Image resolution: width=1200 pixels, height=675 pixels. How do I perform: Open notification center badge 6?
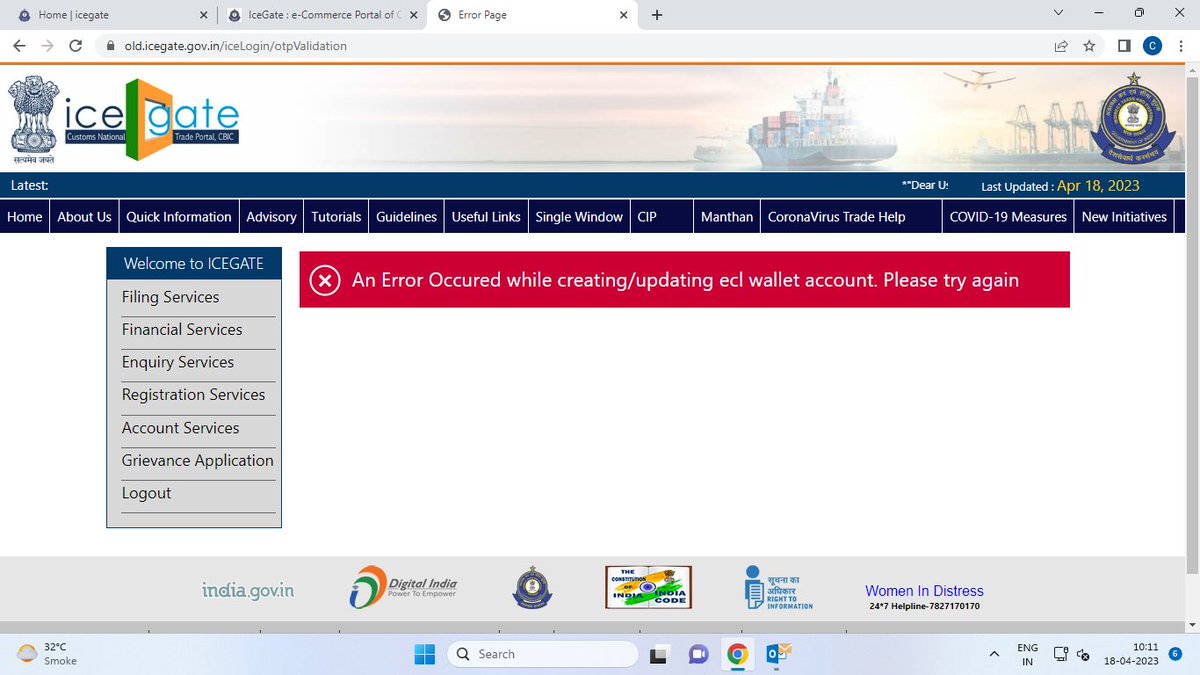pos(1175,653)
